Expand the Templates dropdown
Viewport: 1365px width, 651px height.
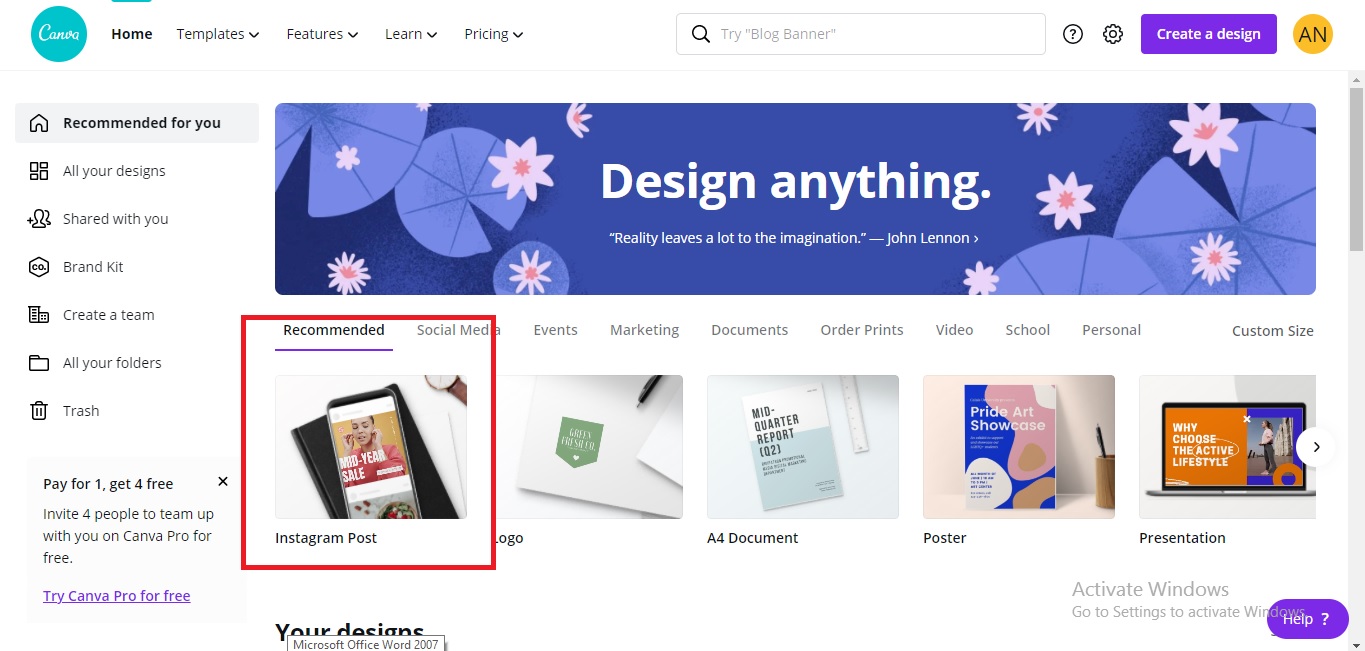tap(217, 33)
